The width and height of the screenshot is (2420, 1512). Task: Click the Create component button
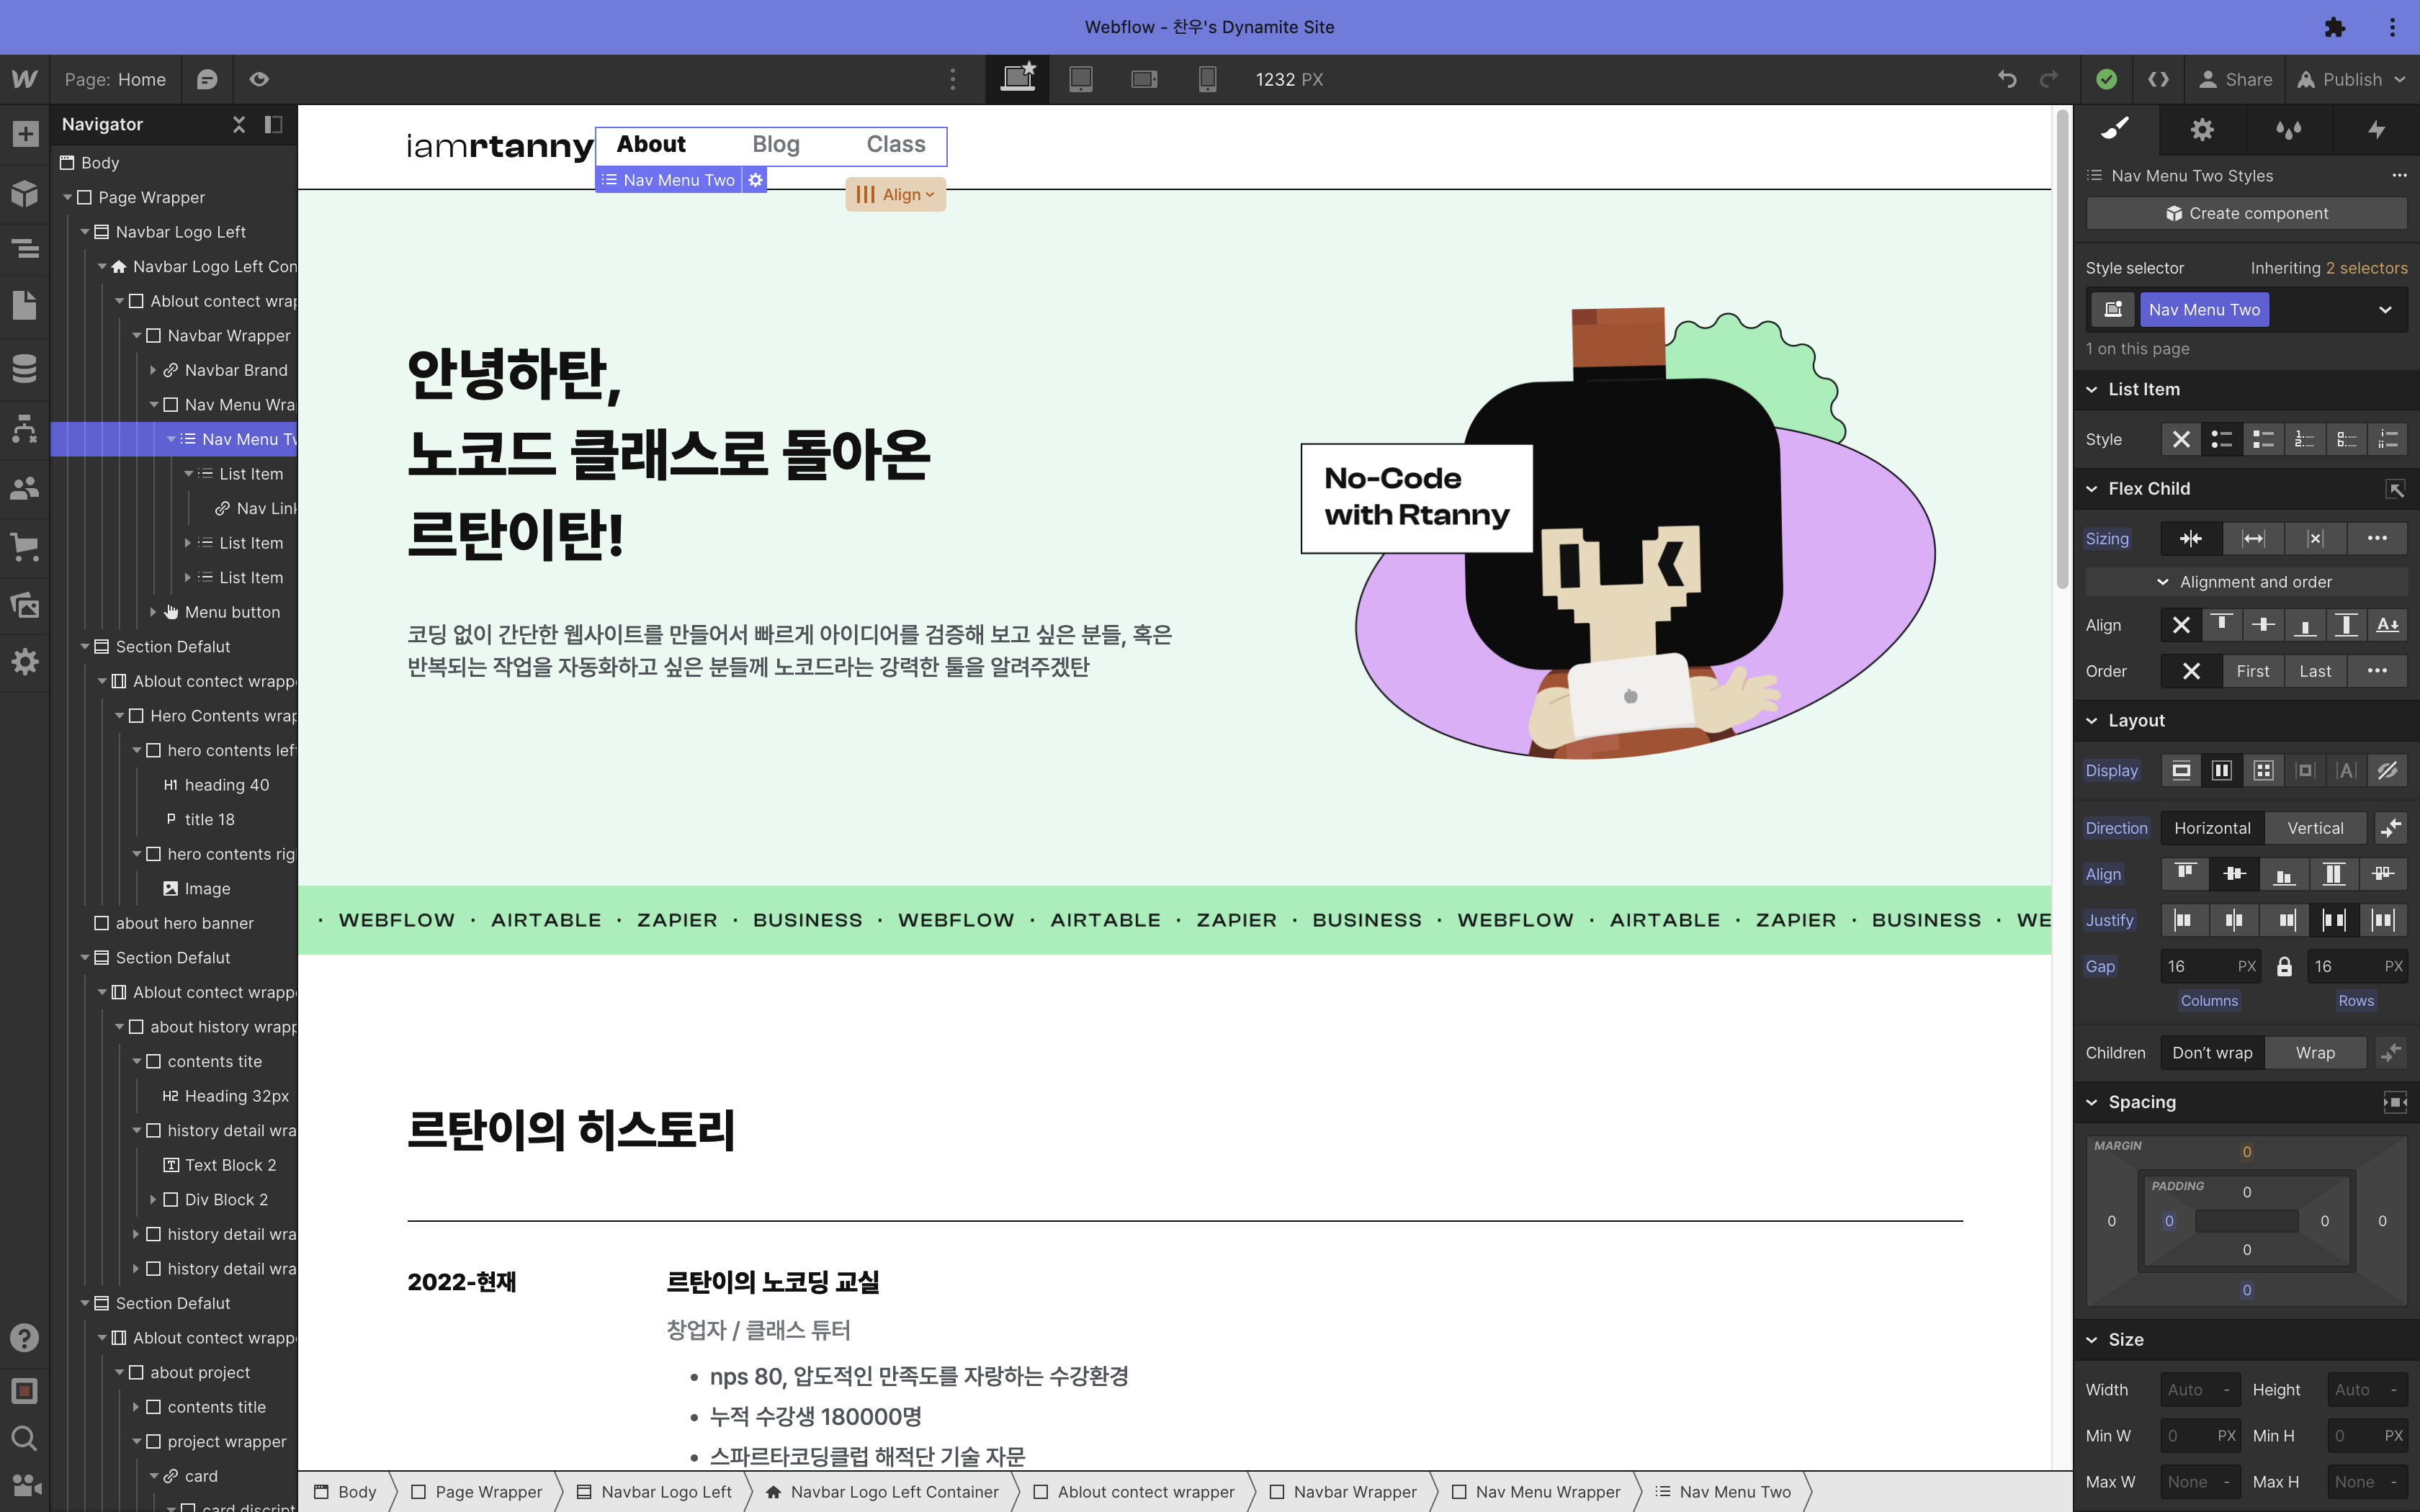pos(2246,213)
